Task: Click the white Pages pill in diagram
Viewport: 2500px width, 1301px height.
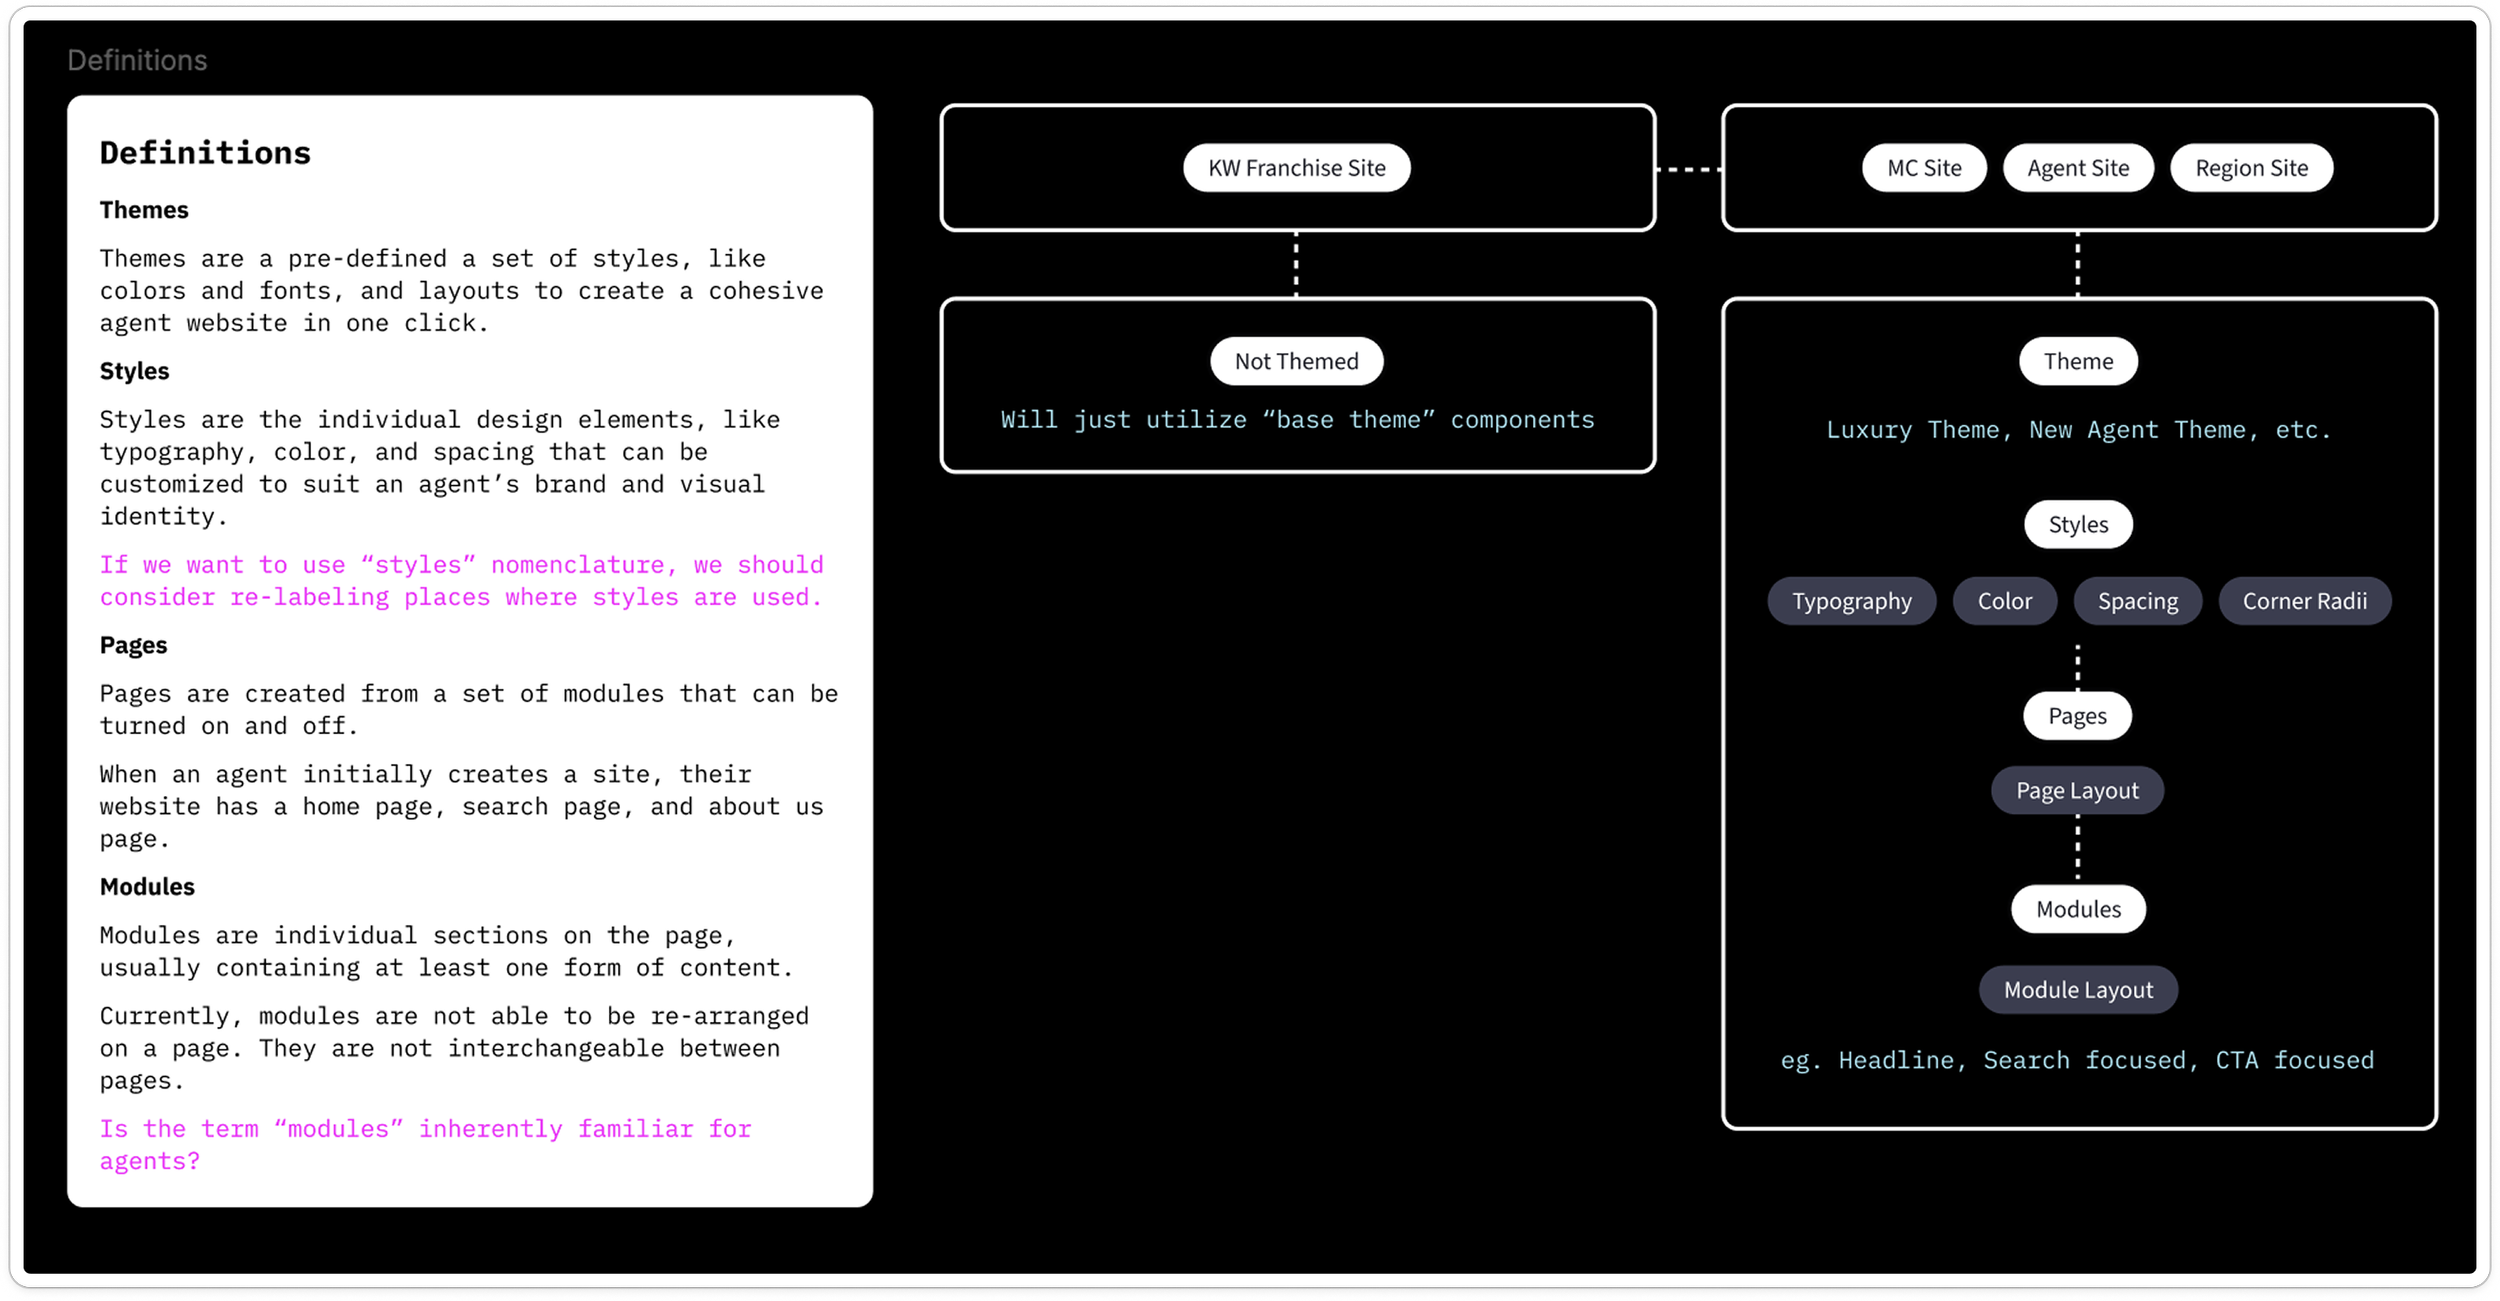Action: click(x=2077, y=716)
